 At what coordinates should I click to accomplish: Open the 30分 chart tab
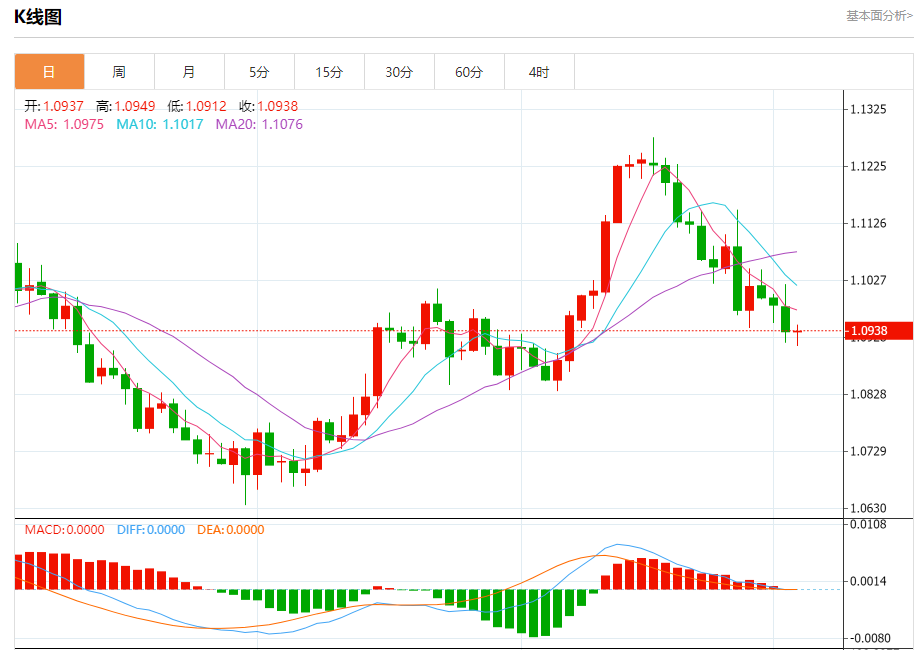click(399, 71)
